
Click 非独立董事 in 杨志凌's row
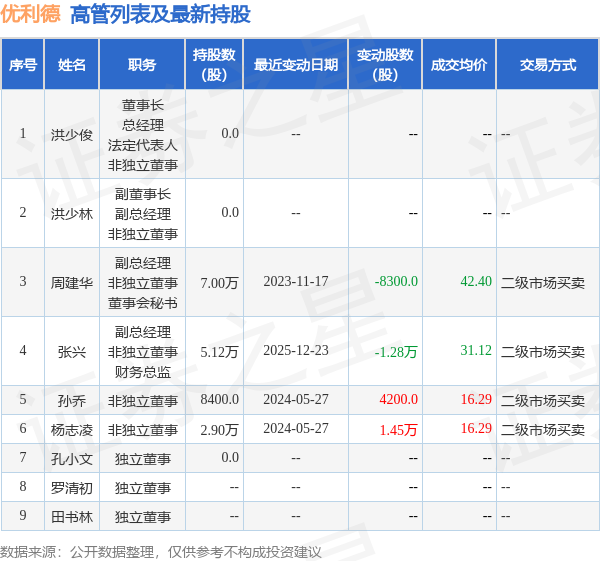click(142, 430)
